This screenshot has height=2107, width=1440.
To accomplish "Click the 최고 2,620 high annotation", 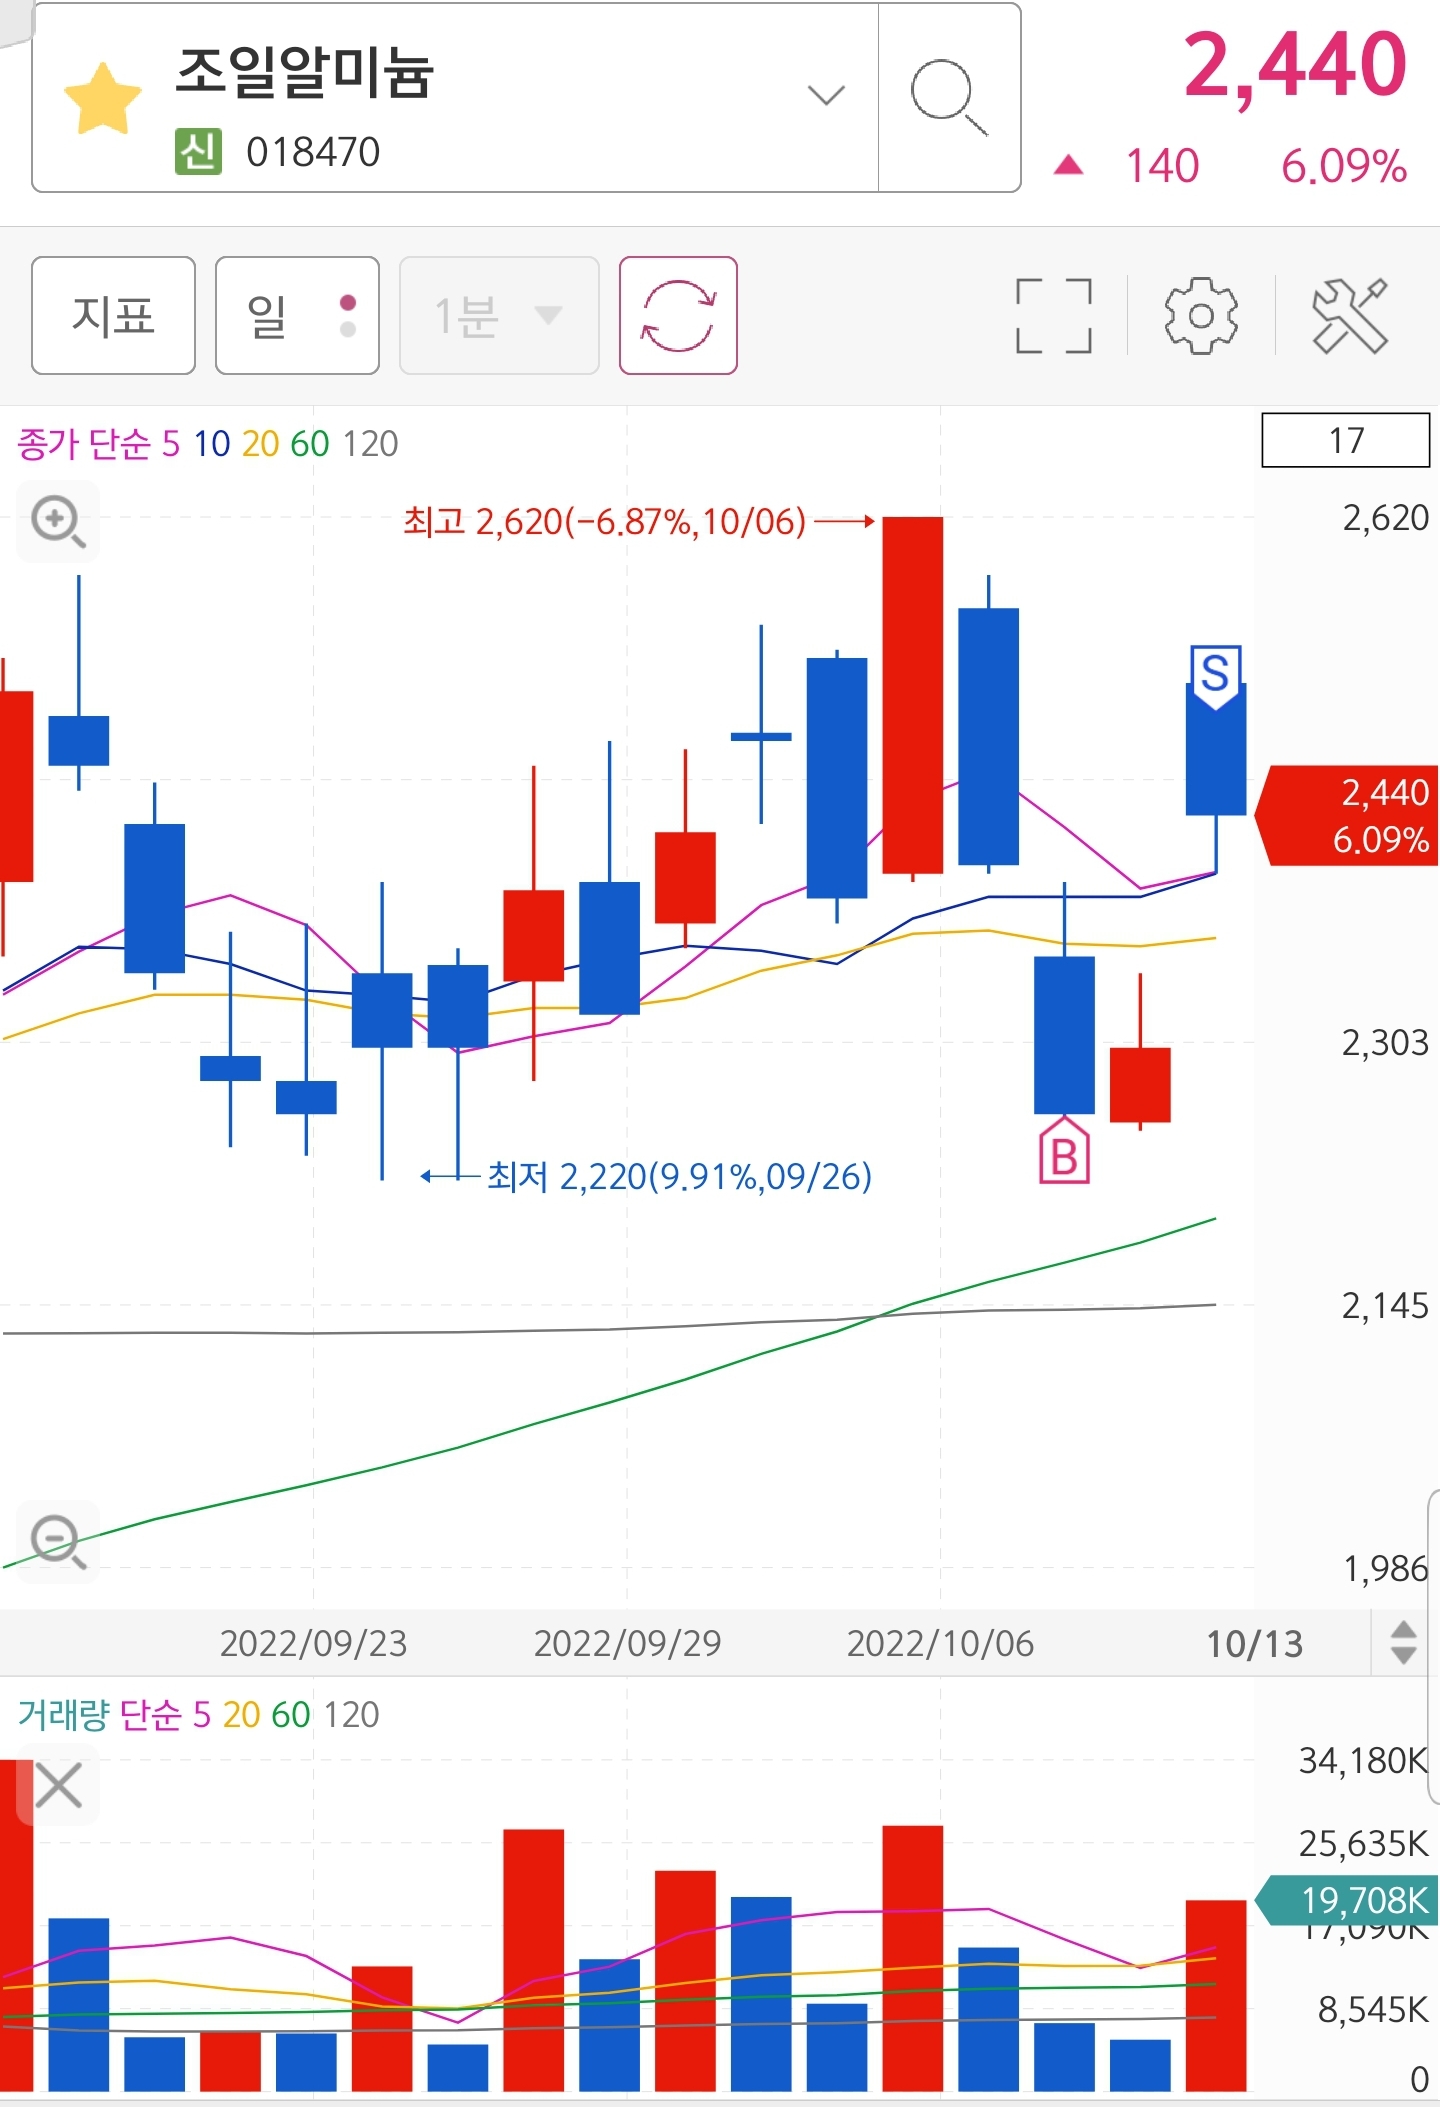I will [x=604, y=521].
